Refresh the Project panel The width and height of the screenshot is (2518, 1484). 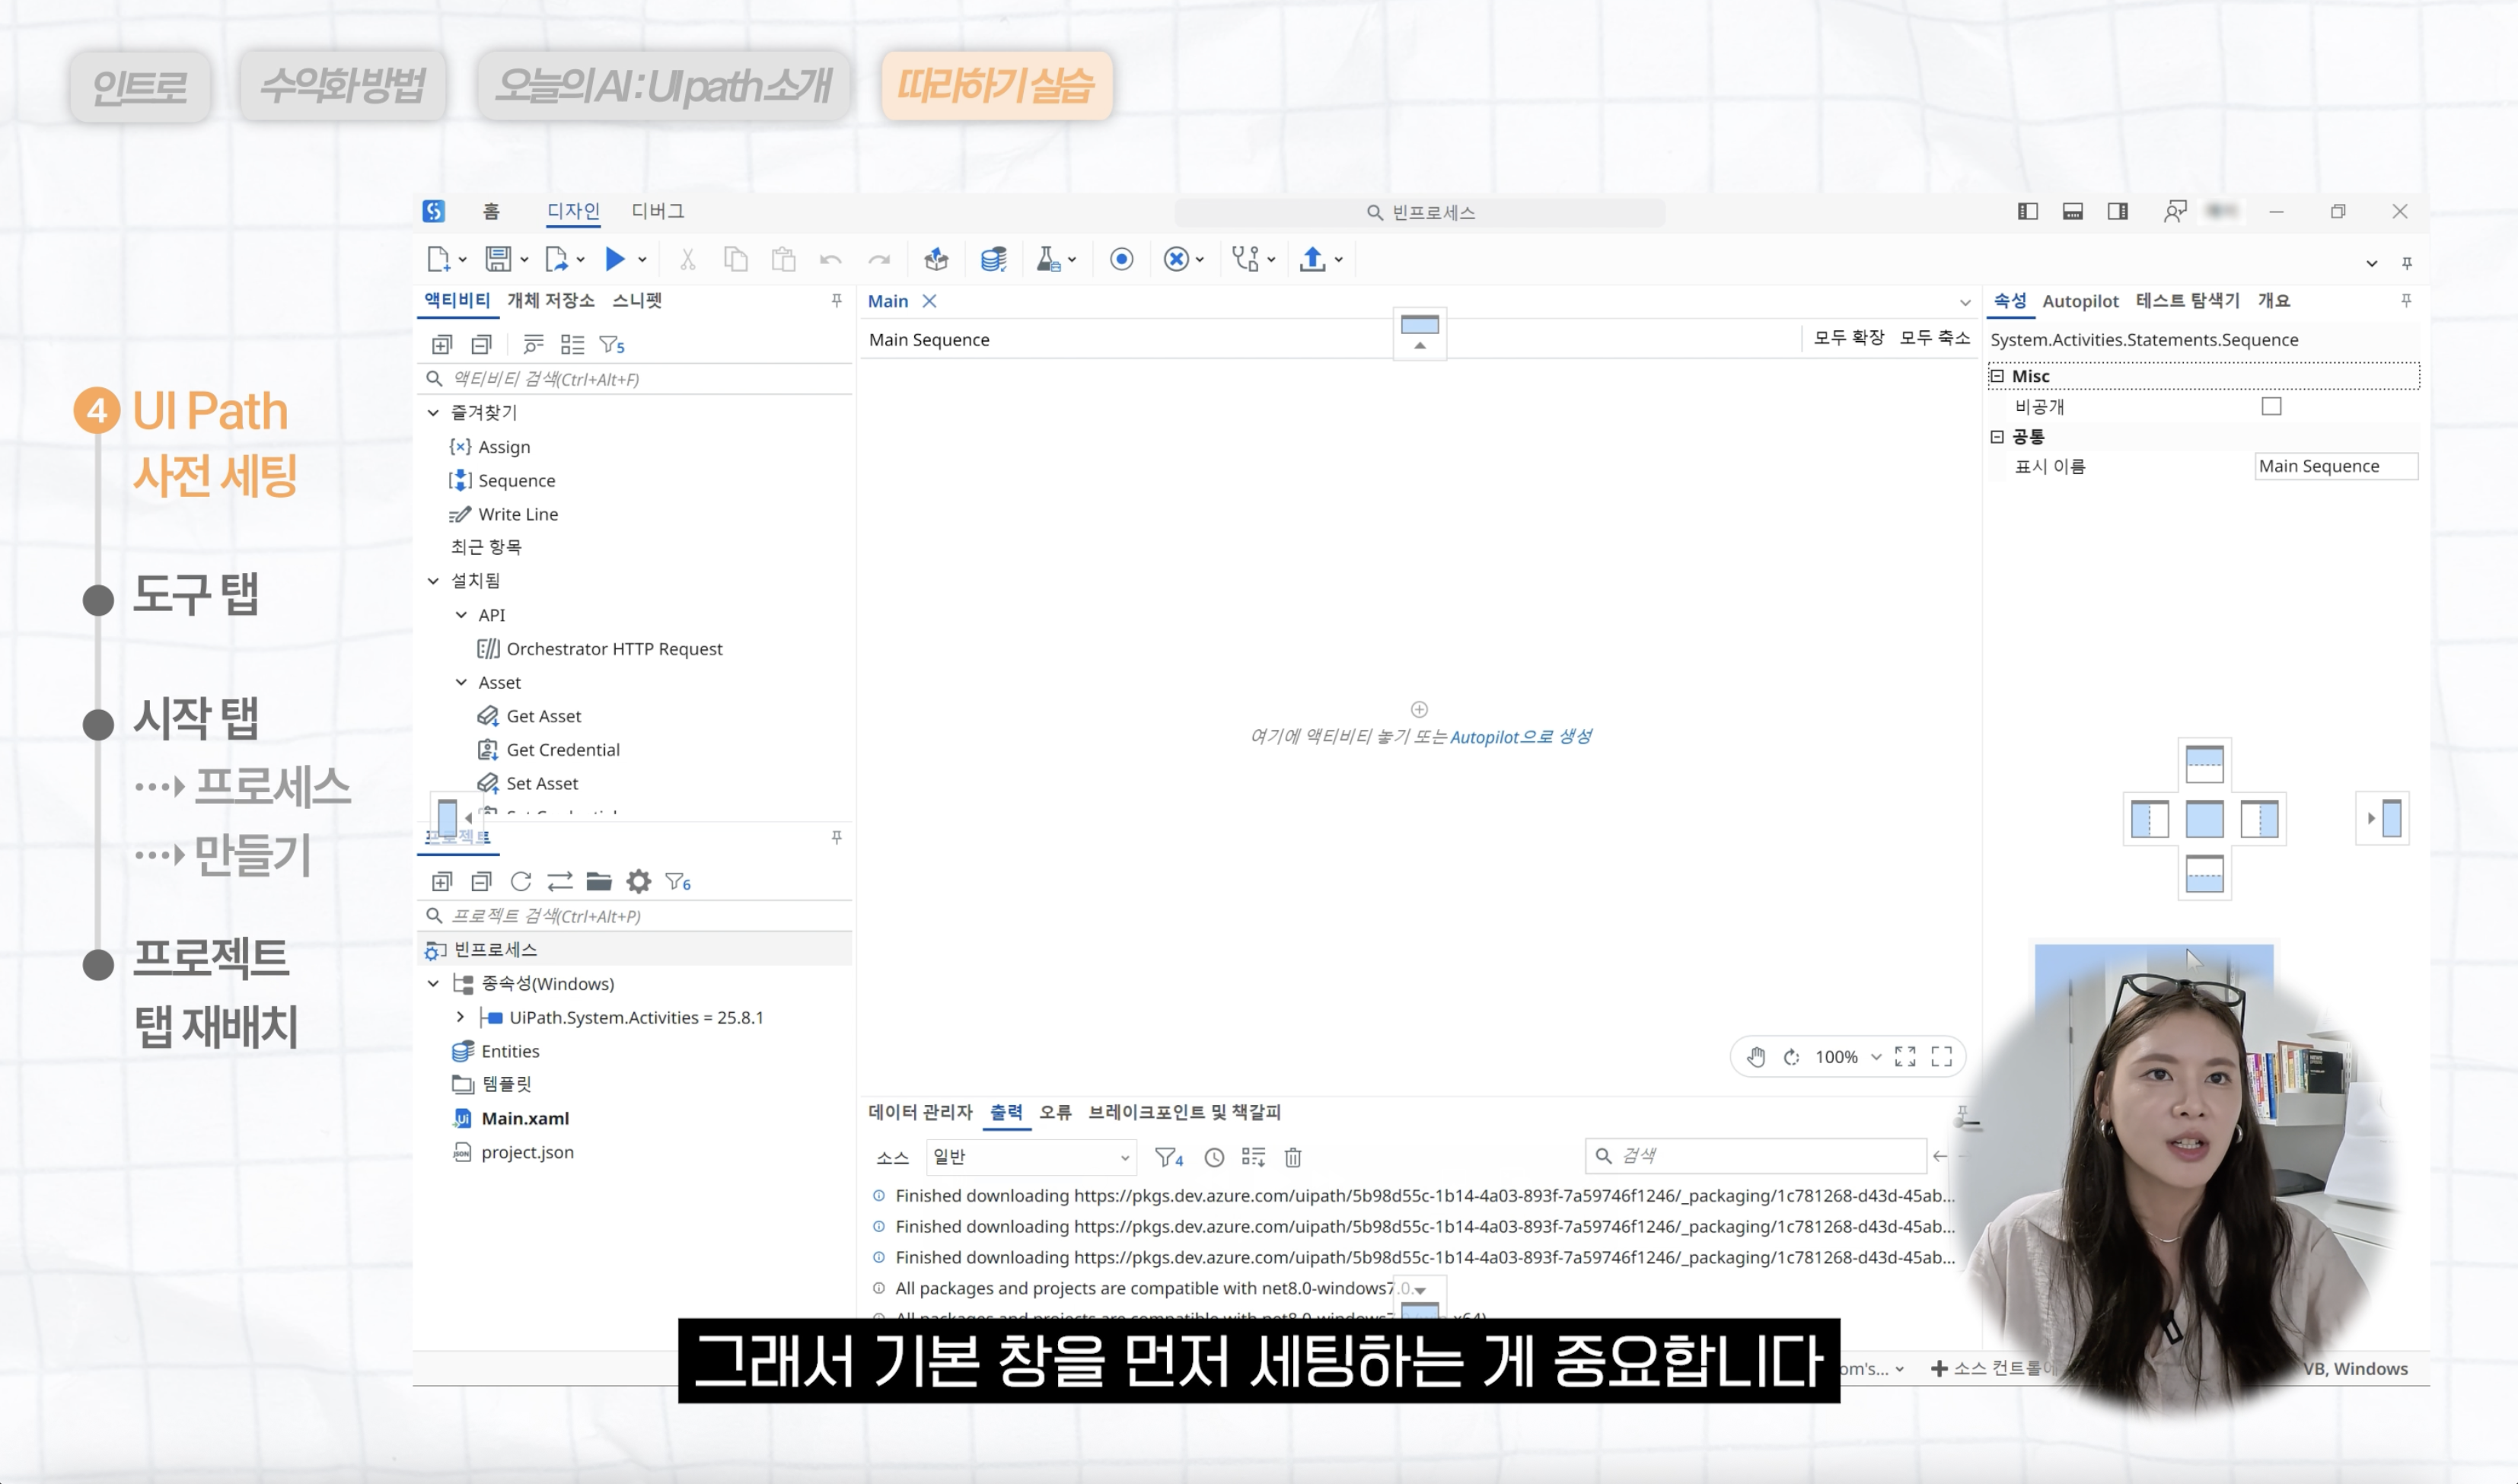521,882
